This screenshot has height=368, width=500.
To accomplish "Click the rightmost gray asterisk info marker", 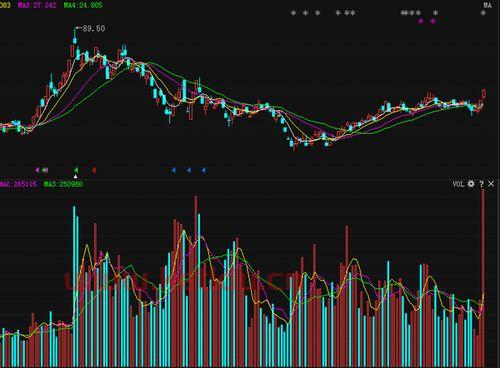I will click(483, 13).
